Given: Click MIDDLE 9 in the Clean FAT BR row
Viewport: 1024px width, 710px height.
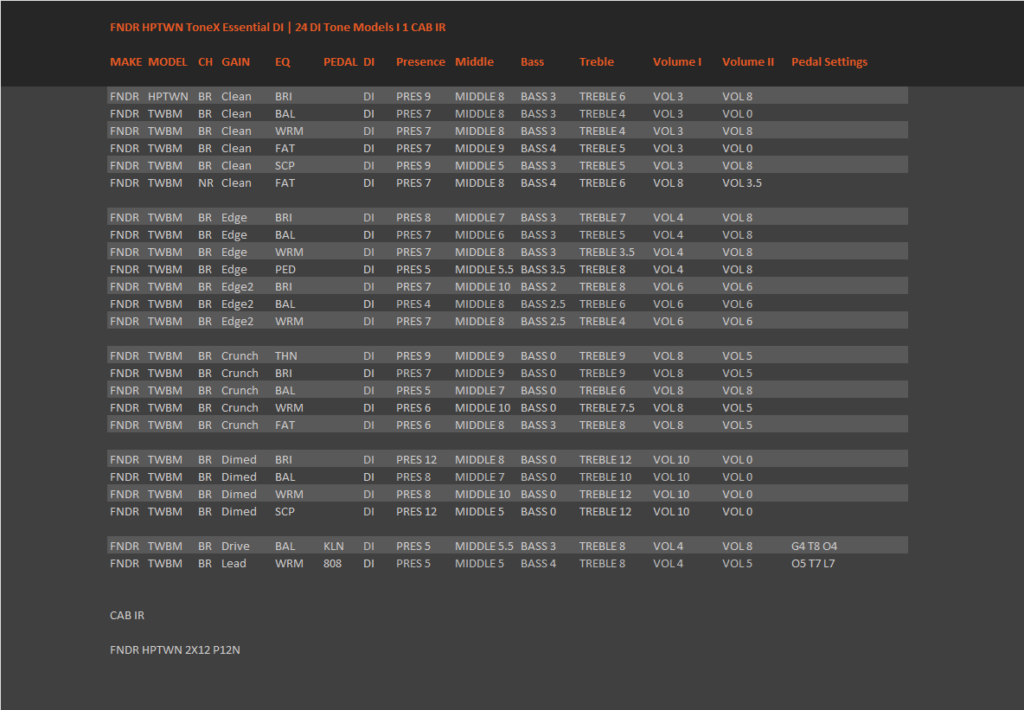Looking at the screenshot, I should click(479, 149).
